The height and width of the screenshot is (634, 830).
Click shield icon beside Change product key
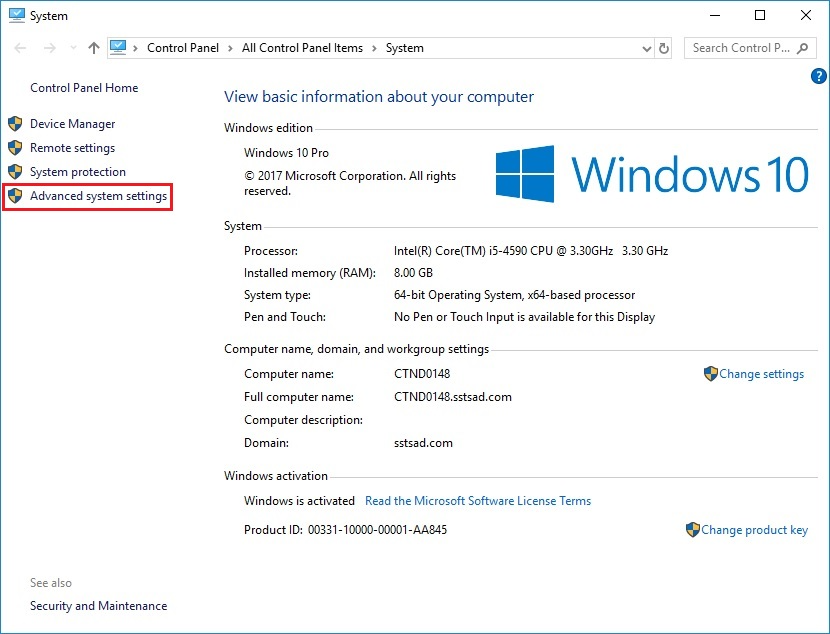[692, 530]
